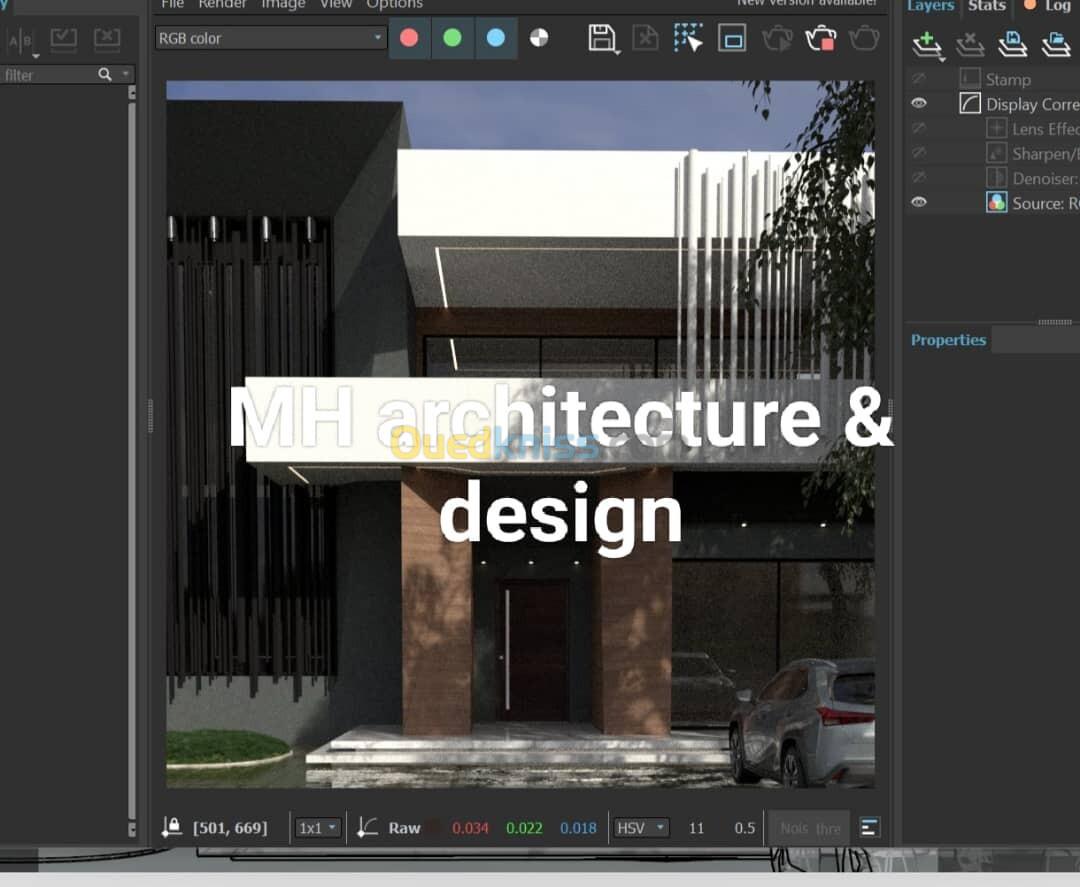This screenshot has height=887, width=1080.
Task: Hide the Display Correction layer
Action: pyautogui.click(x=919, y=104)
